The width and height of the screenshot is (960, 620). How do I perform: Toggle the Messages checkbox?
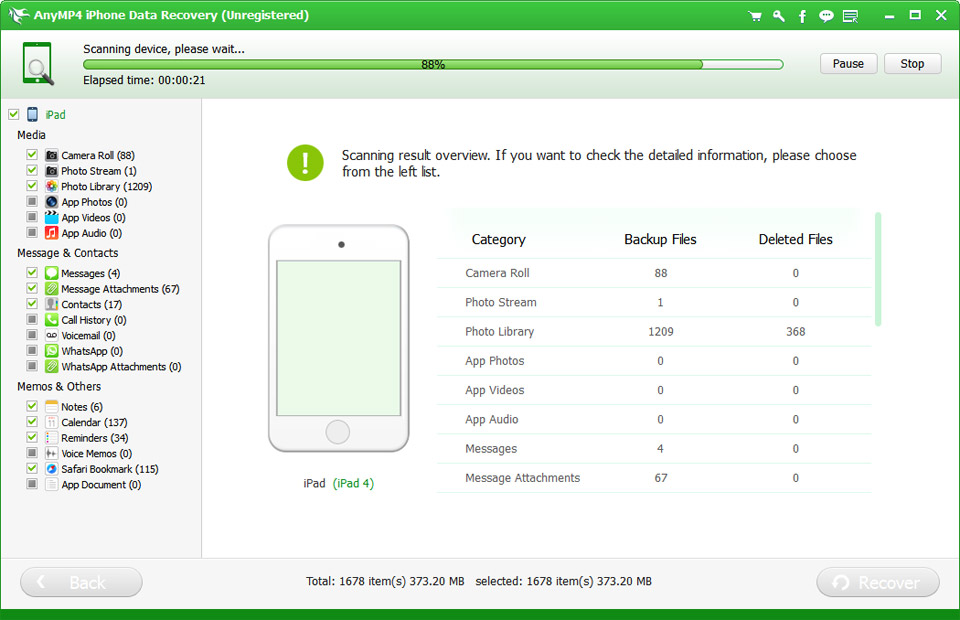point(32,274)
